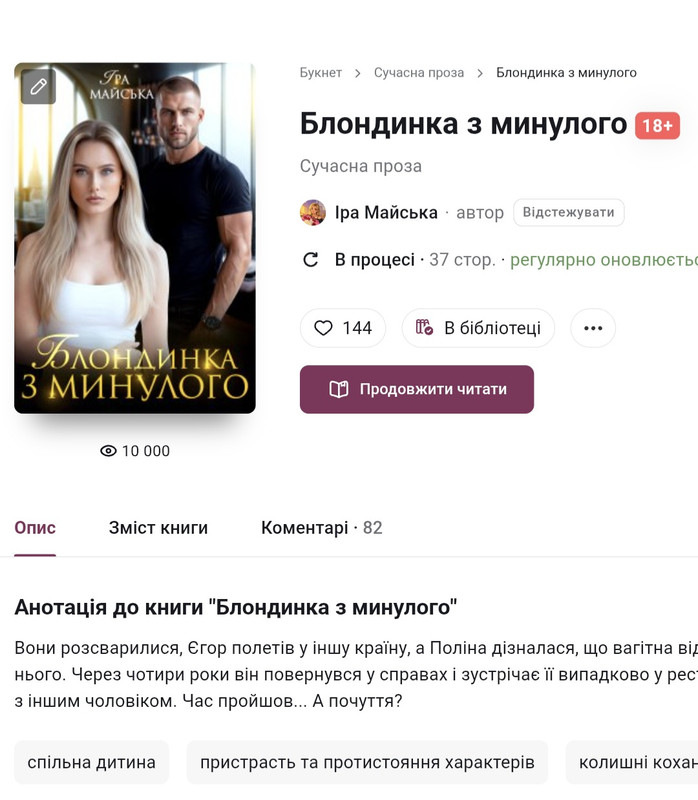Click Продовжити читати button
The width and height of the screenshot is (698, 800).
(x=417, y=389)
